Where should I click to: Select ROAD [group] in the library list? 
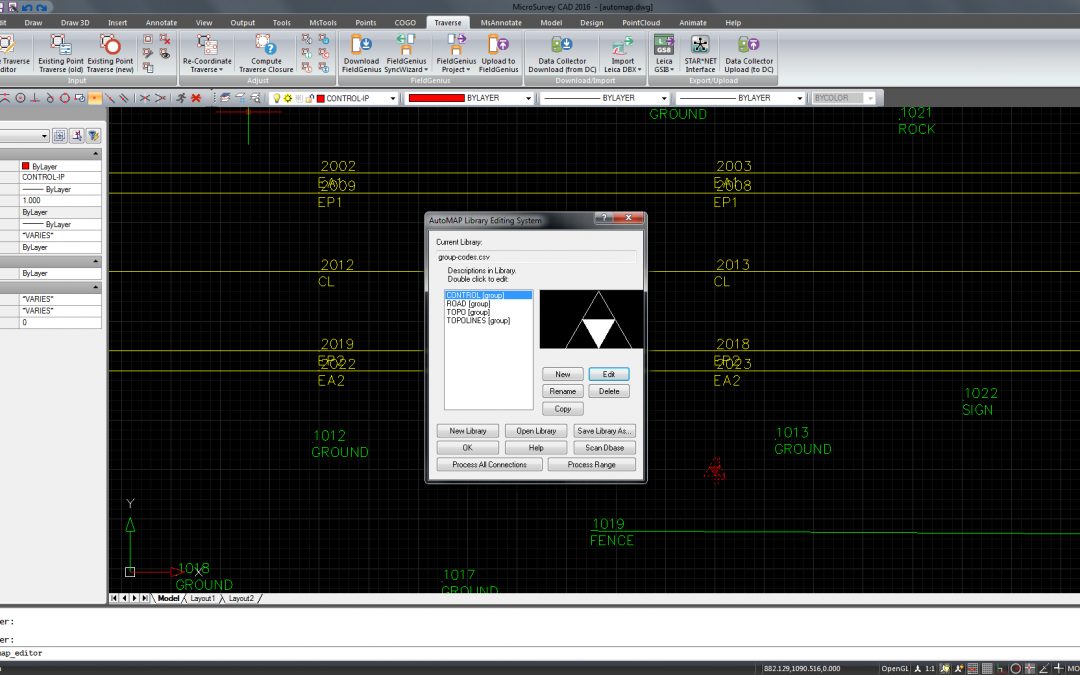[468, 304]
